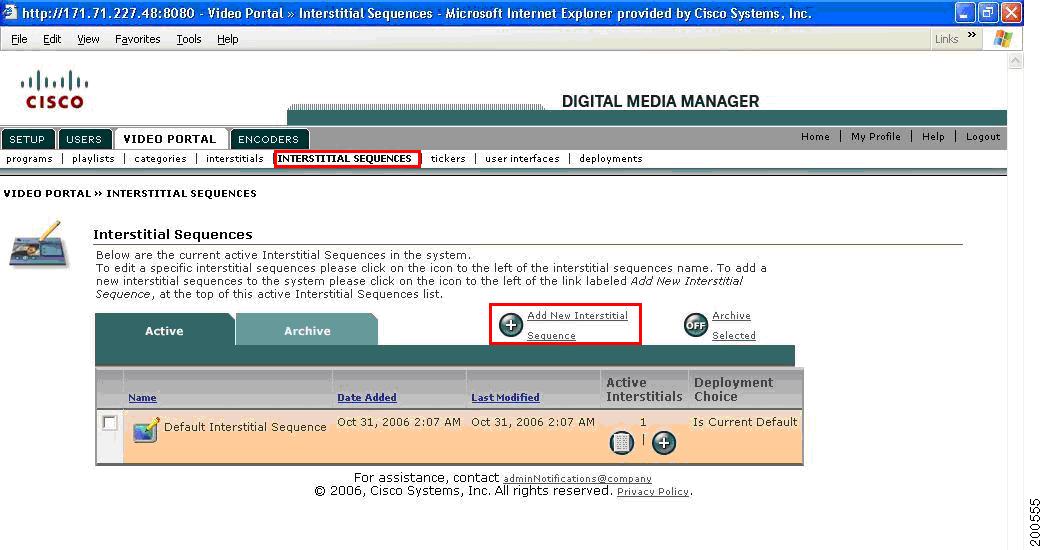Select the VIDEO PORTAL tab

pyautogui.click(x=170, y=139)
